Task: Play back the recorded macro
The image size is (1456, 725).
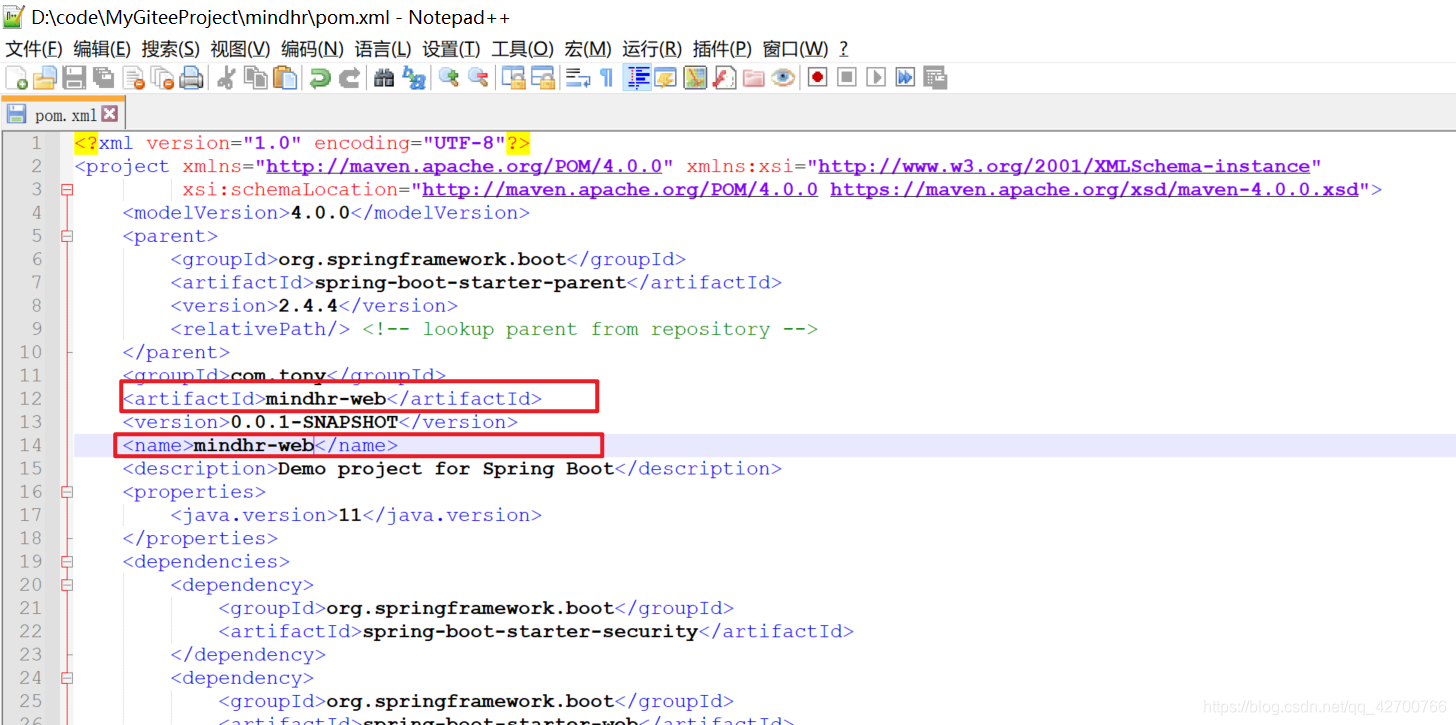Action: 876,78
